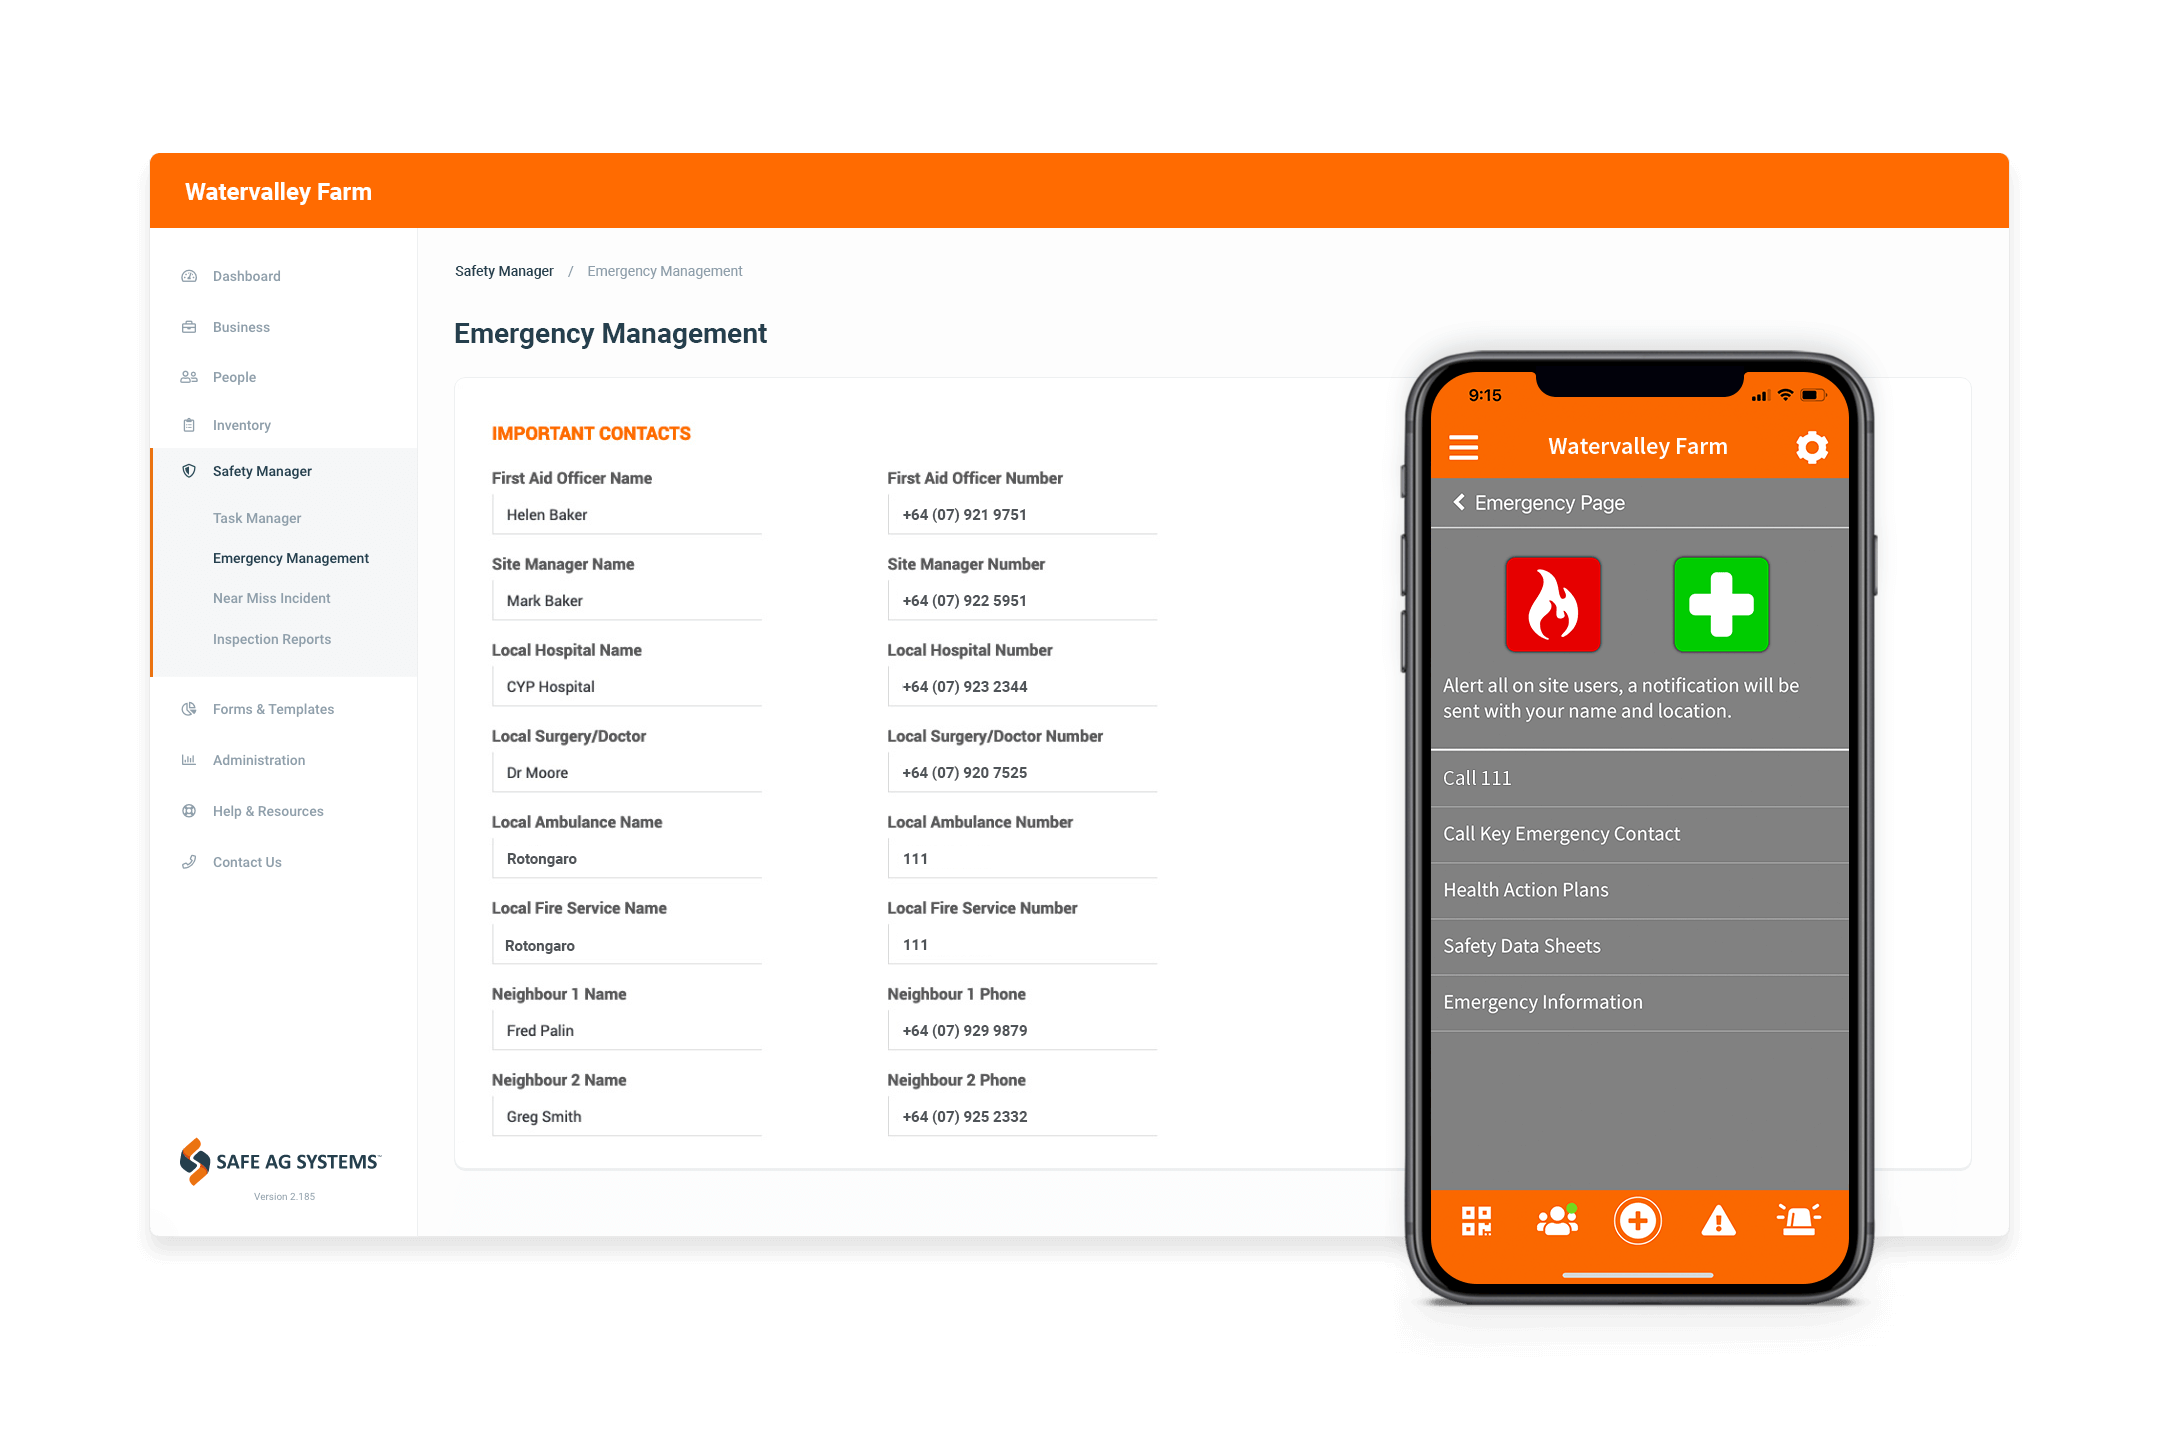Navigate to Near Miss Incident section
Screen dimensions: 2160x1440
[272, 598]
